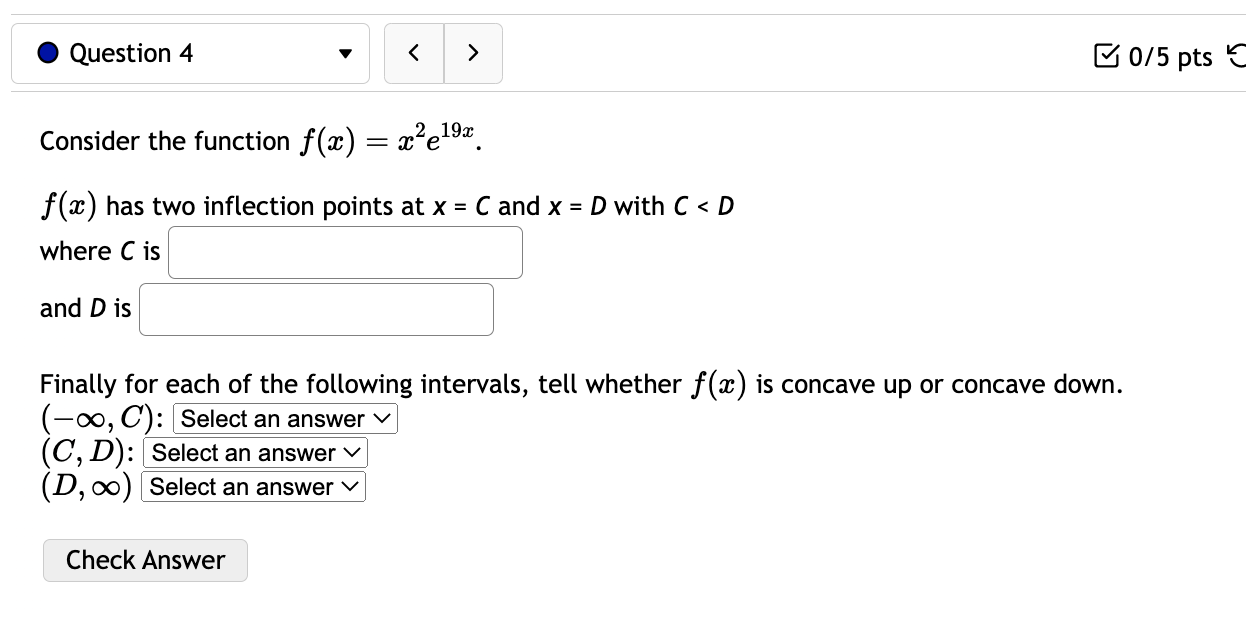Select the question navigation back chevron
Viewport: 1246px width, 626px height.
(414, 53)
